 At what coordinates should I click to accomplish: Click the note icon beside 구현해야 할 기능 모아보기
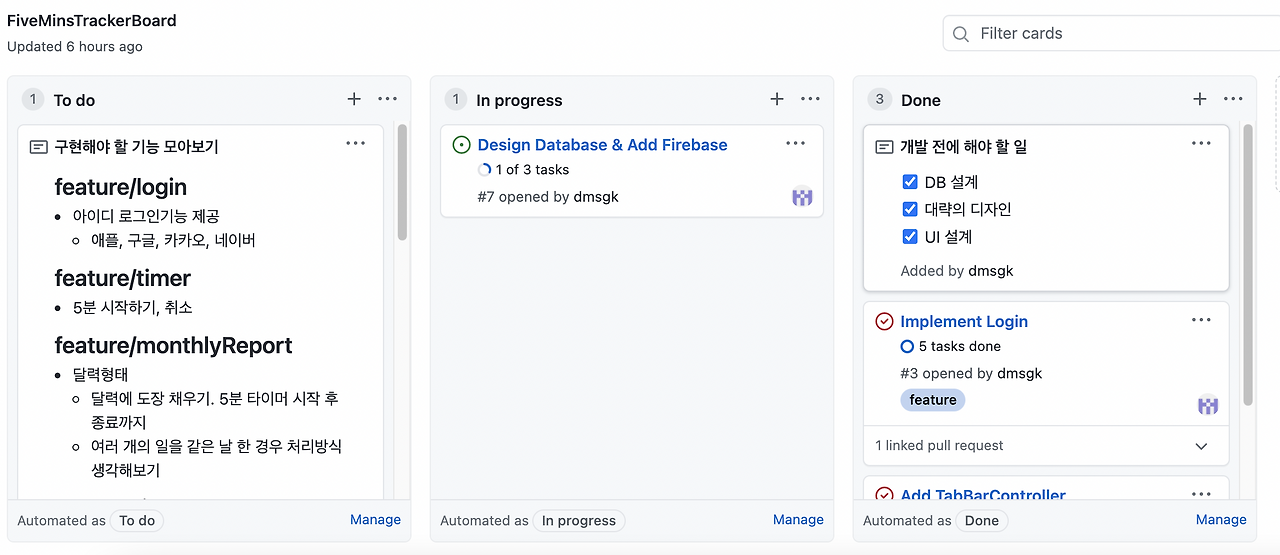[x=39, y=147]
